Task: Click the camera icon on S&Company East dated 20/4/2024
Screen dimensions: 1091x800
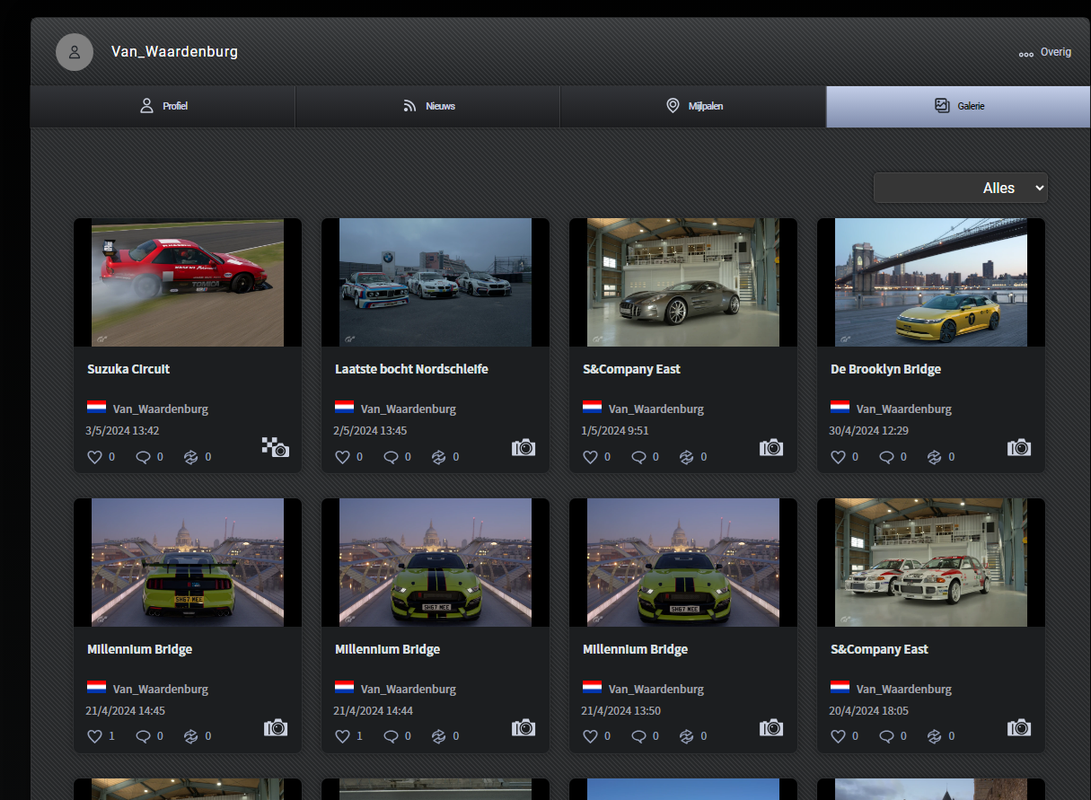Action: coord(1019,728)
